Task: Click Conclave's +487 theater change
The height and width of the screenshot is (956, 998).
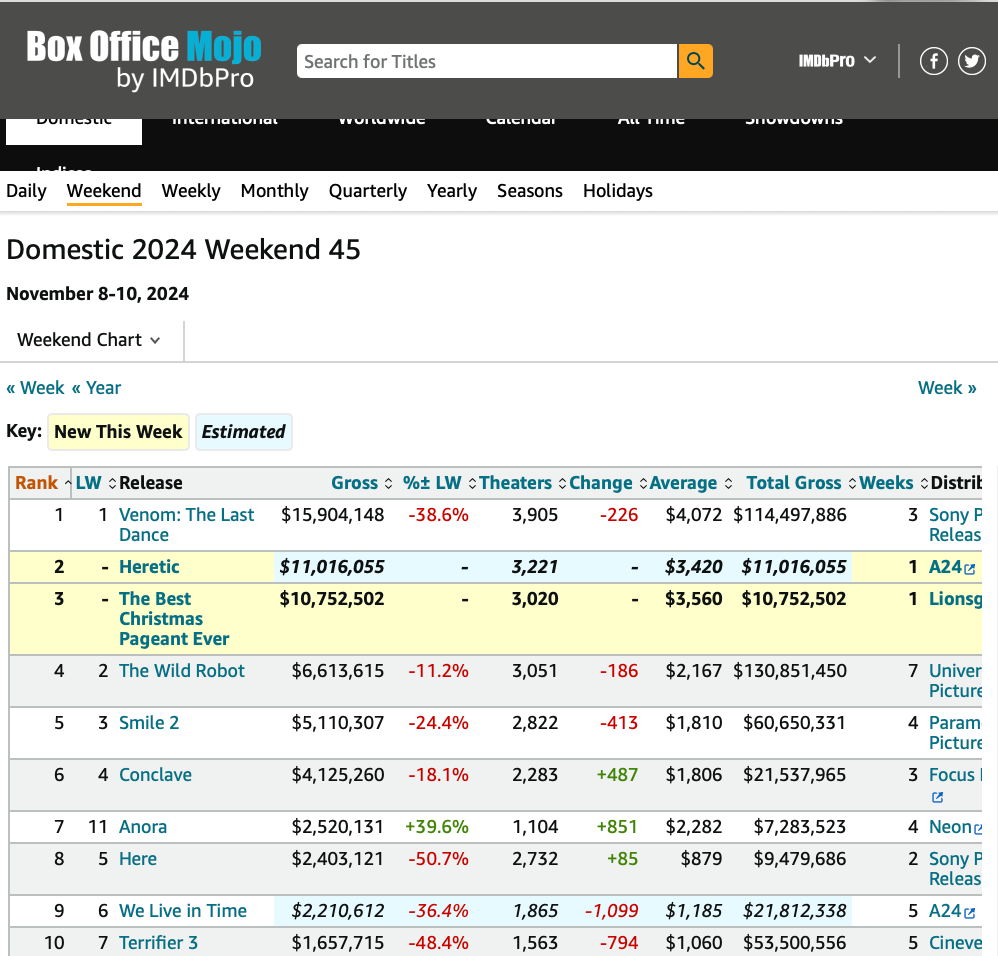Action: coord(617,775)
